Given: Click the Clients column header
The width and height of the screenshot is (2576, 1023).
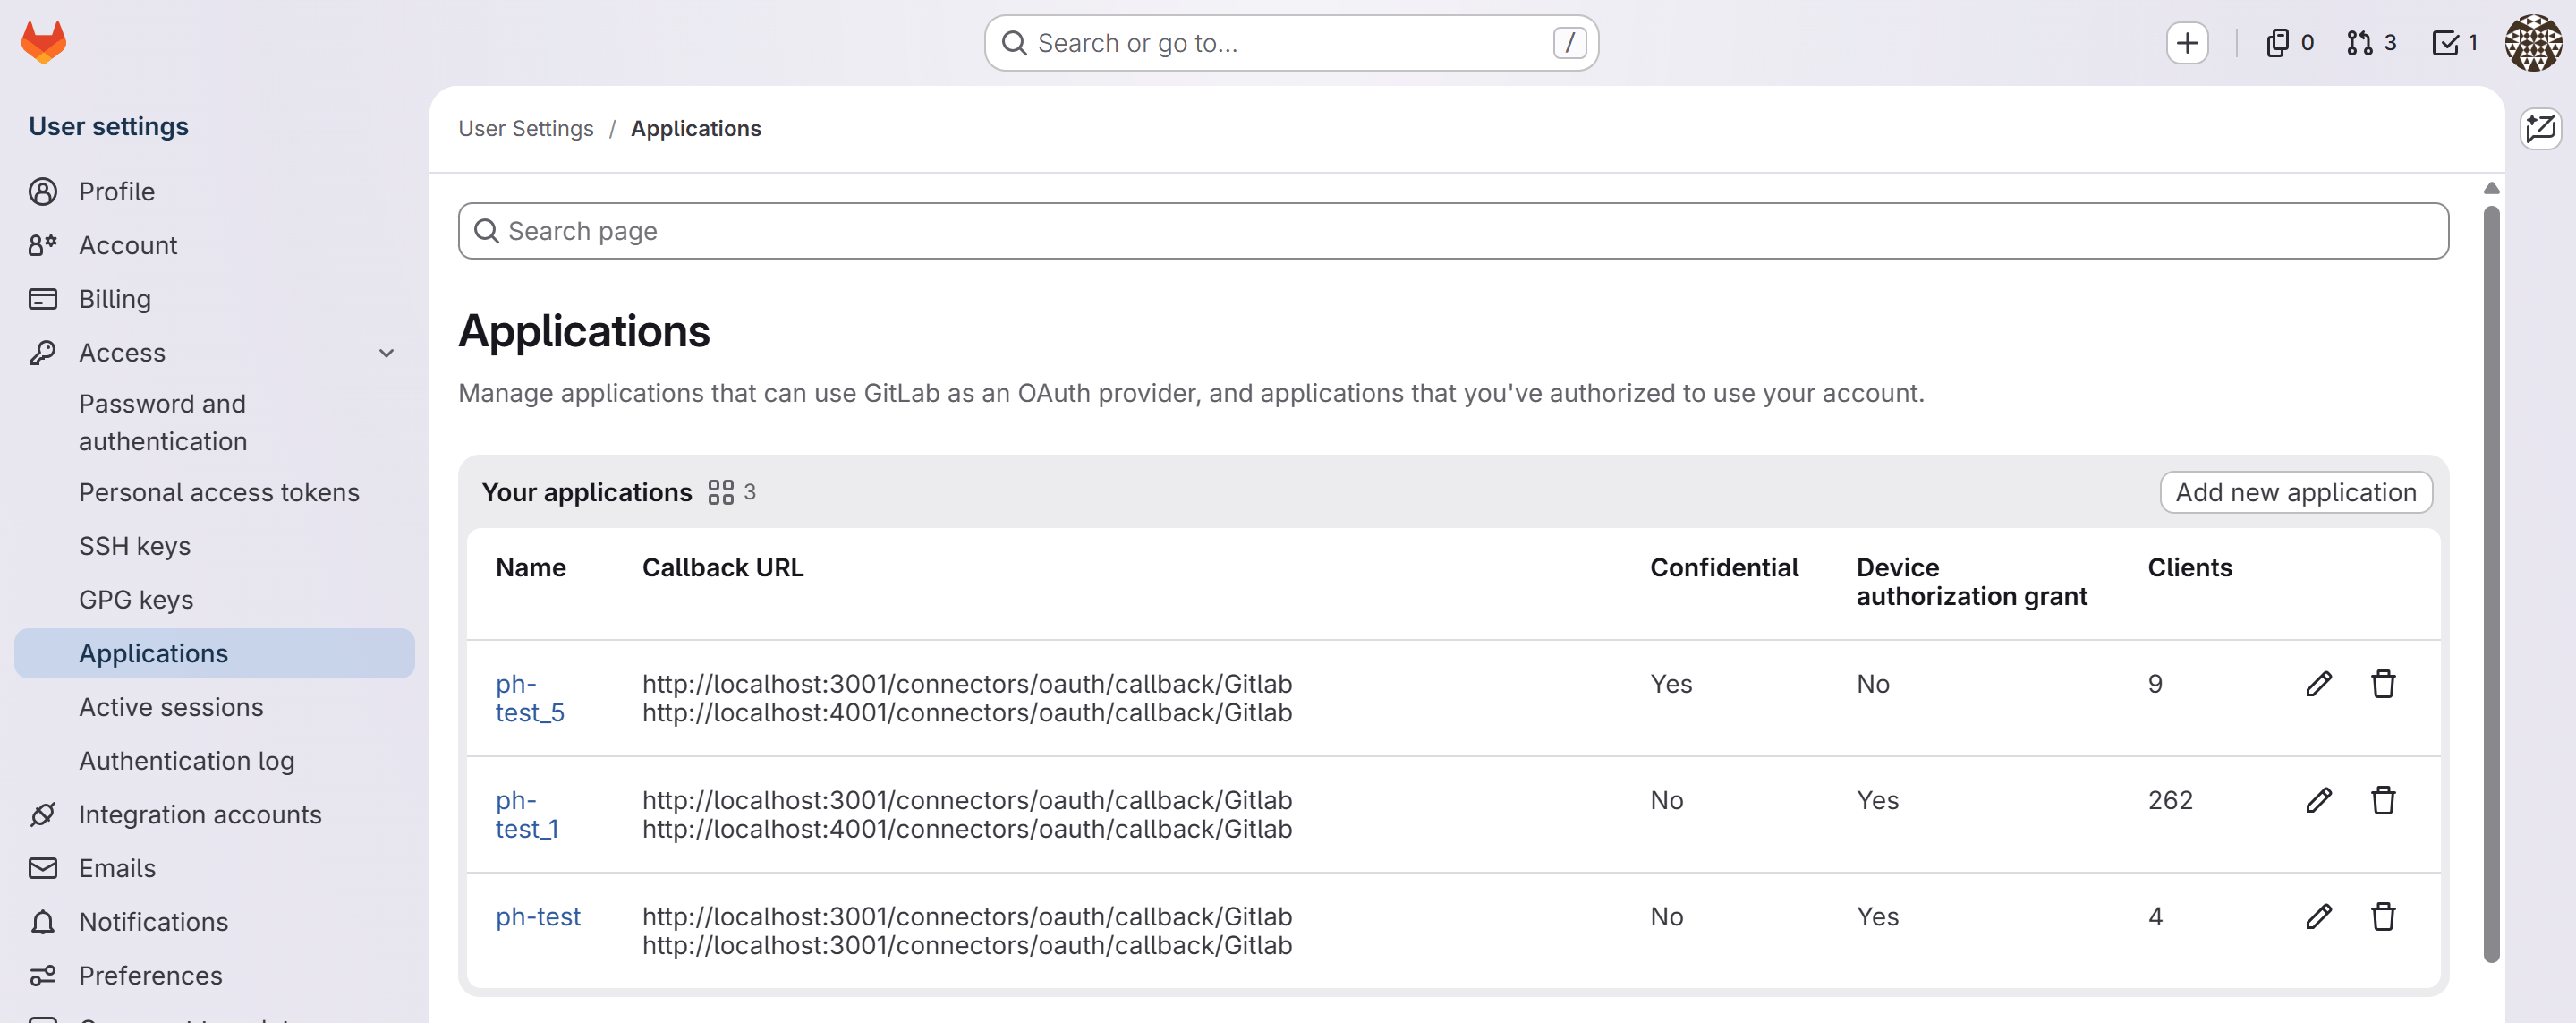Looking at the screenshot, I should [2189, 567].
